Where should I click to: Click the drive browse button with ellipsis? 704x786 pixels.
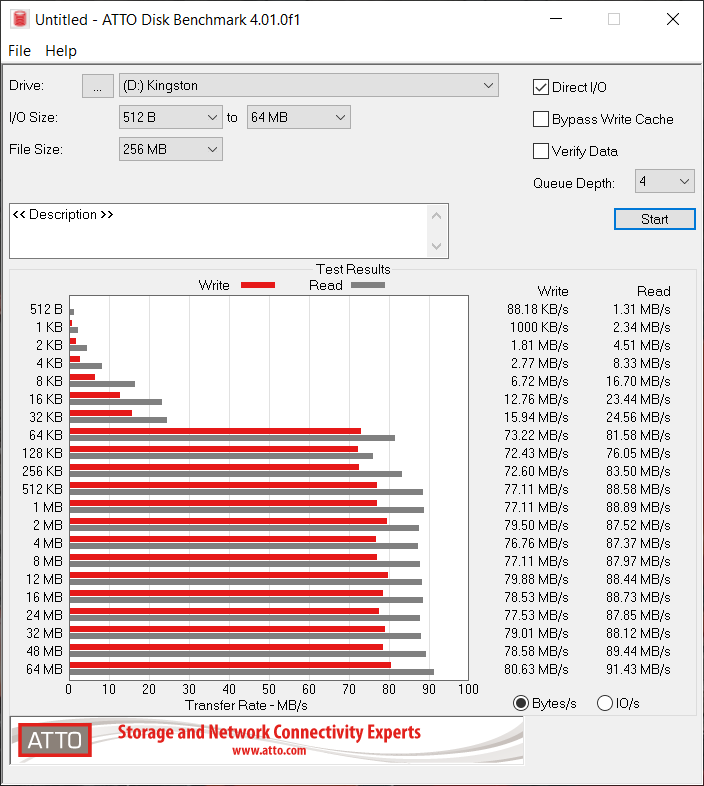(98, 86)
